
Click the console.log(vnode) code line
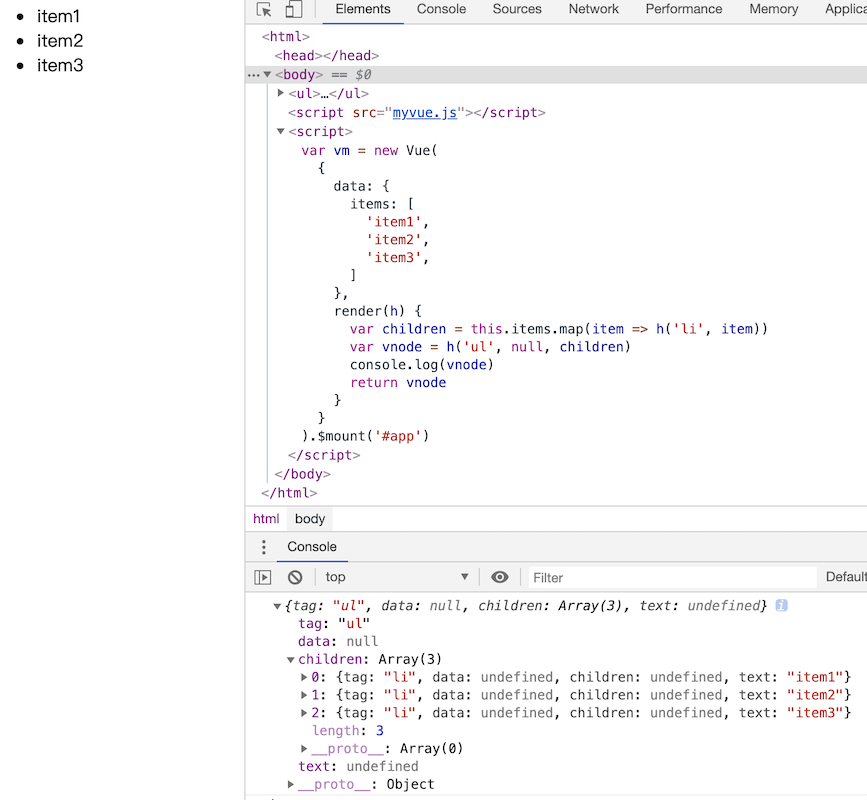421,365
